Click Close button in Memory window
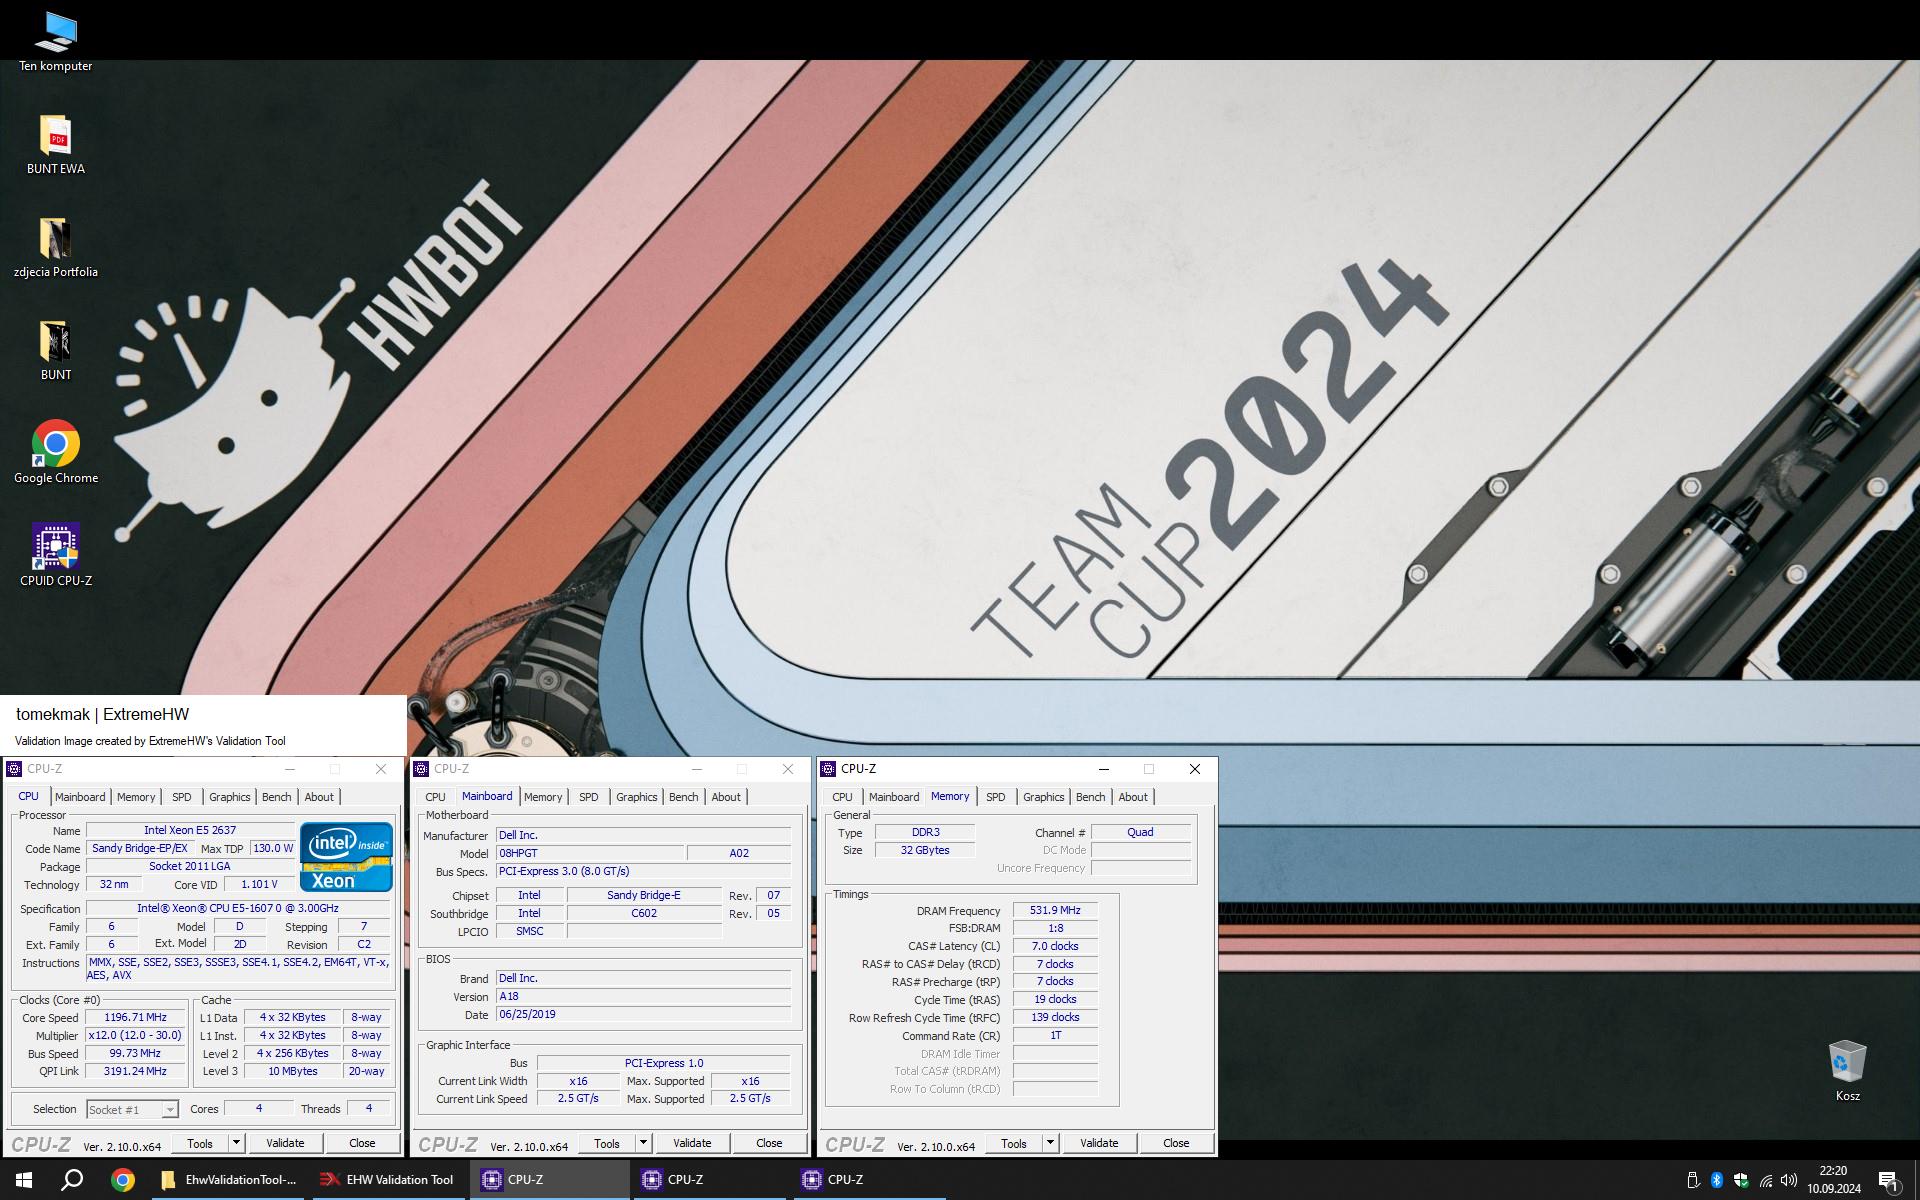 point(1176,1143)
